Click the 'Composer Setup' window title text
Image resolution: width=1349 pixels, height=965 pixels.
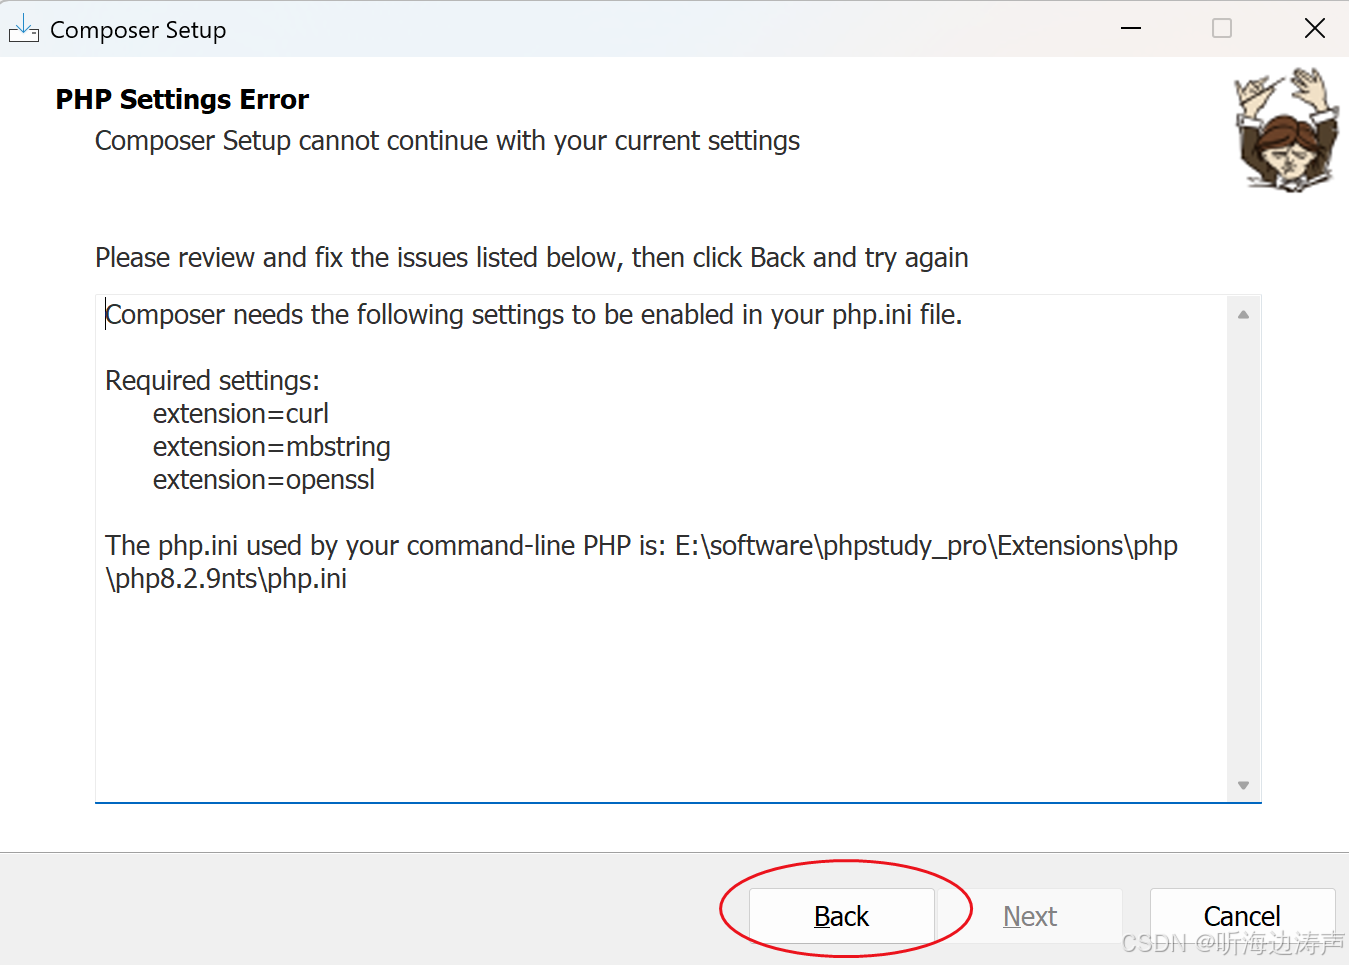138,30
